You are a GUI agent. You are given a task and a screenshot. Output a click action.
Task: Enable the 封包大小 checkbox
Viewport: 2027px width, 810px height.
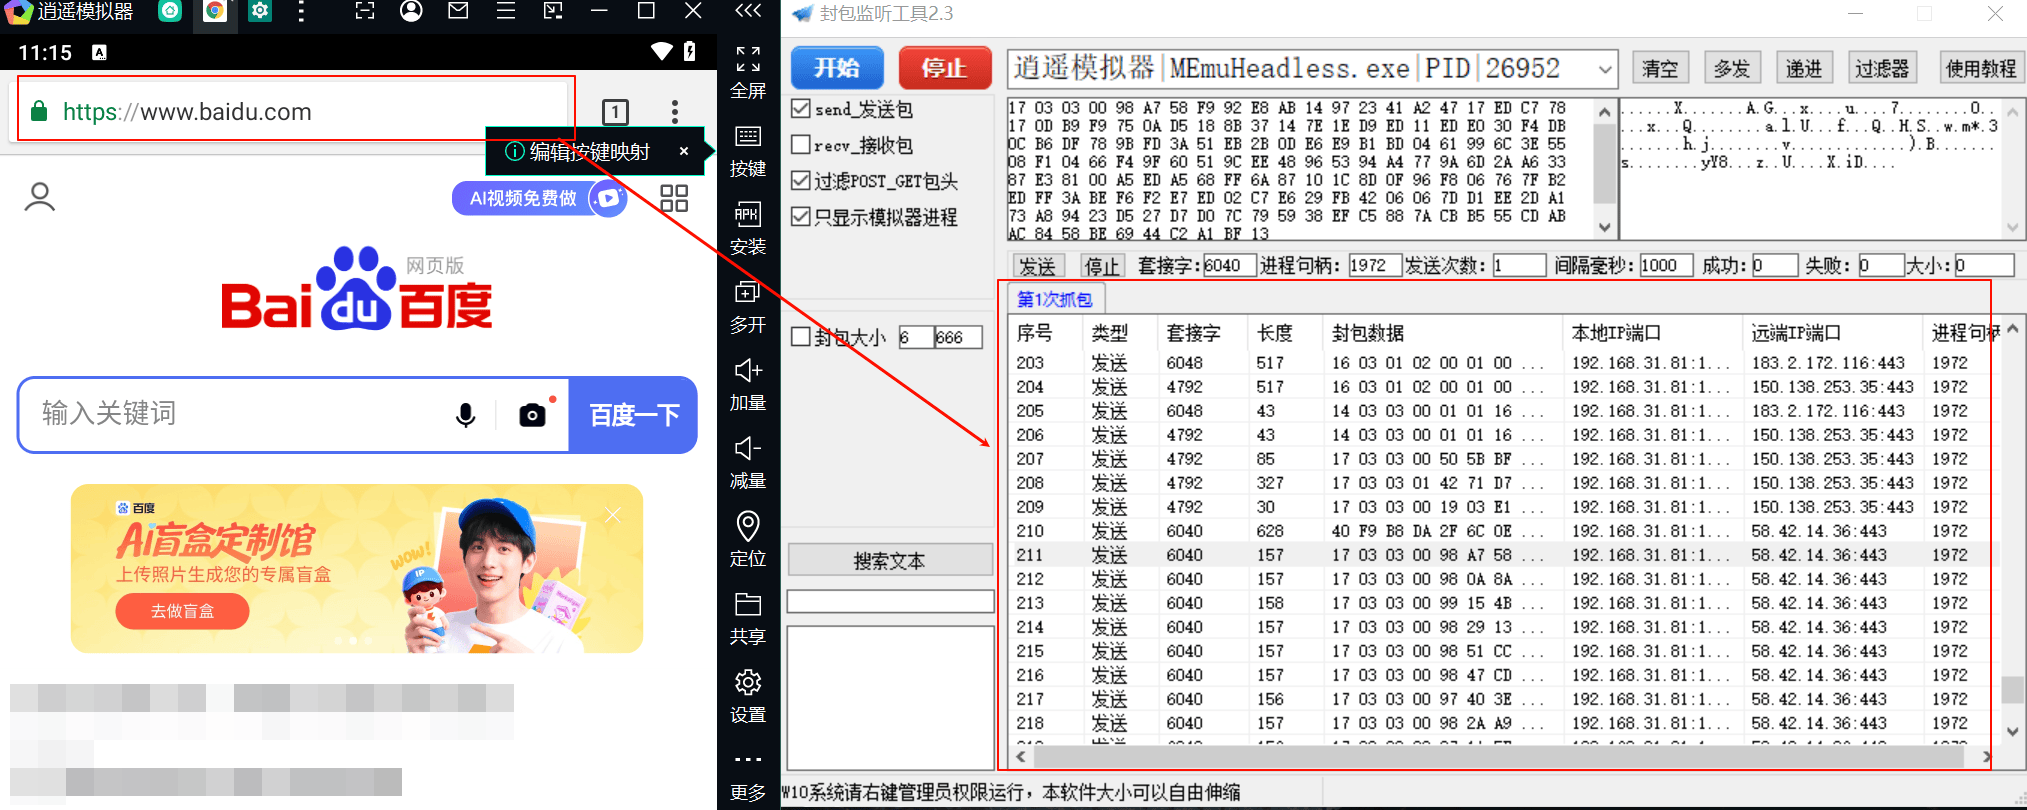(801, 337)
